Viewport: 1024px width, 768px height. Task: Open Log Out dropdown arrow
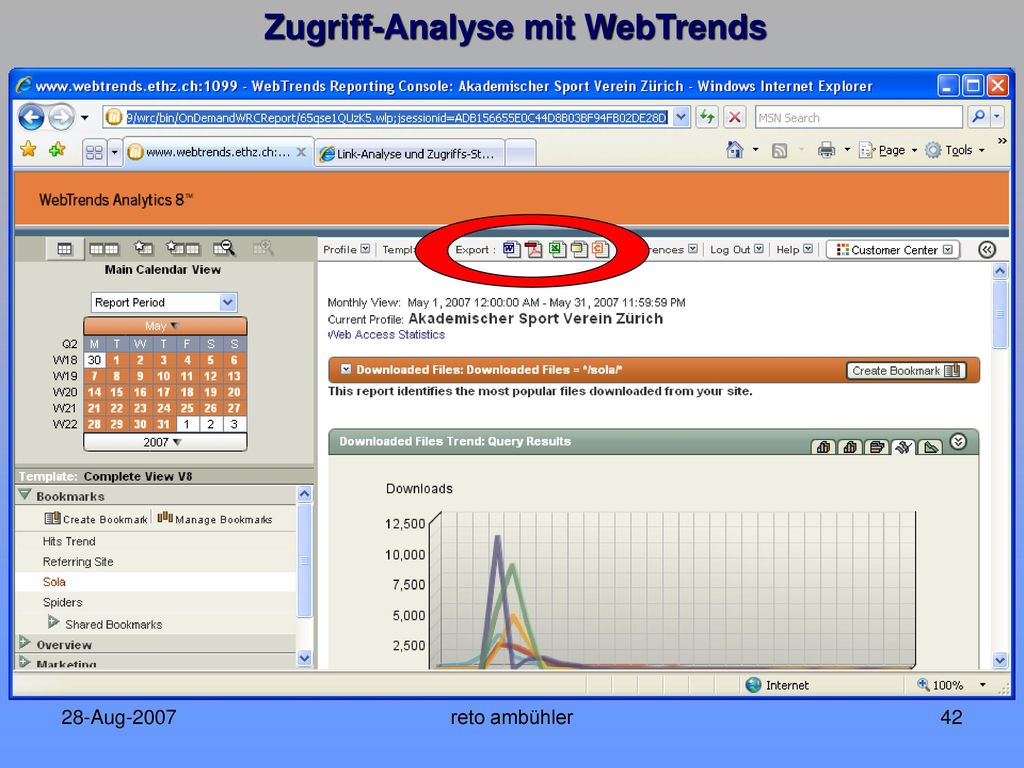[x=759, y=249]
